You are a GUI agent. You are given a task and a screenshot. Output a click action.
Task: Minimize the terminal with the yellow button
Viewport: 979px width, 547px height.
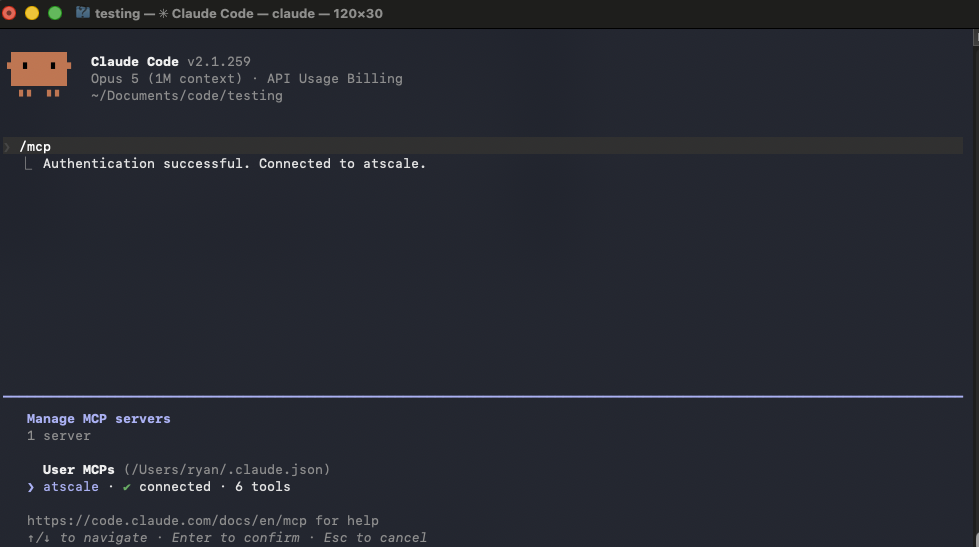[32, 12]
